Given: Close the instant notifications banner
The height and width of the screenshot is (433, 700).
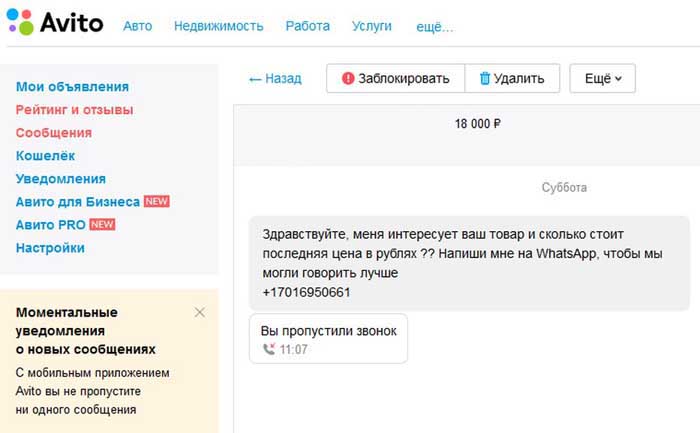Looking at the screenshot, I should click(x=200, y=312).
